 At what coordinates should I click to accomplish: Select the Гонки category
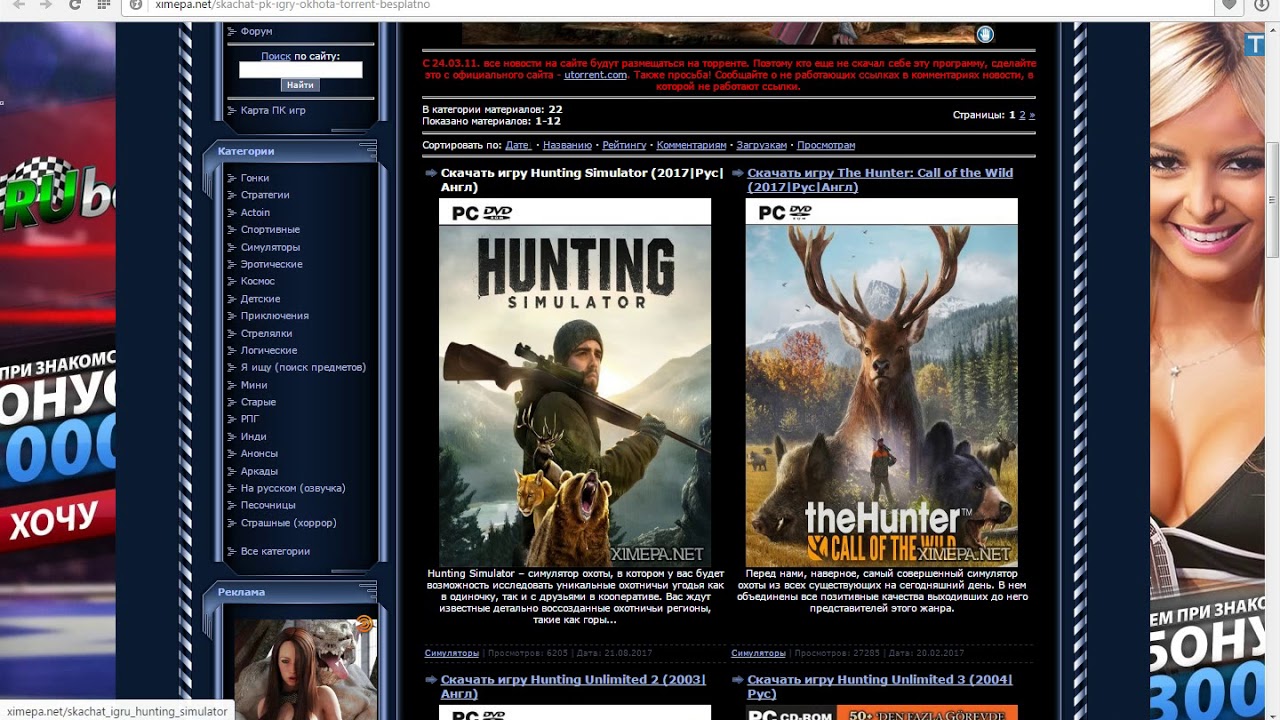pyautogui.click(x=255, y=178)
